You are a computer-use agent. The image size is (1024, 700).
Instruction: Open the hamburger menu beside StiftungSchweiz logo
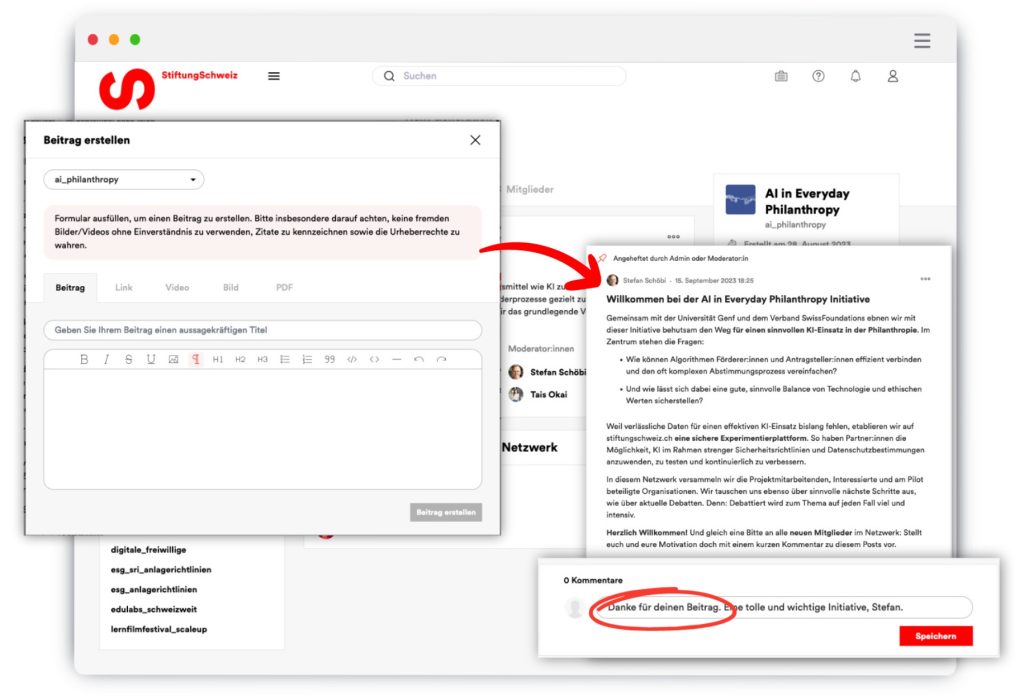pyautogui.click(x=274, y=76)
